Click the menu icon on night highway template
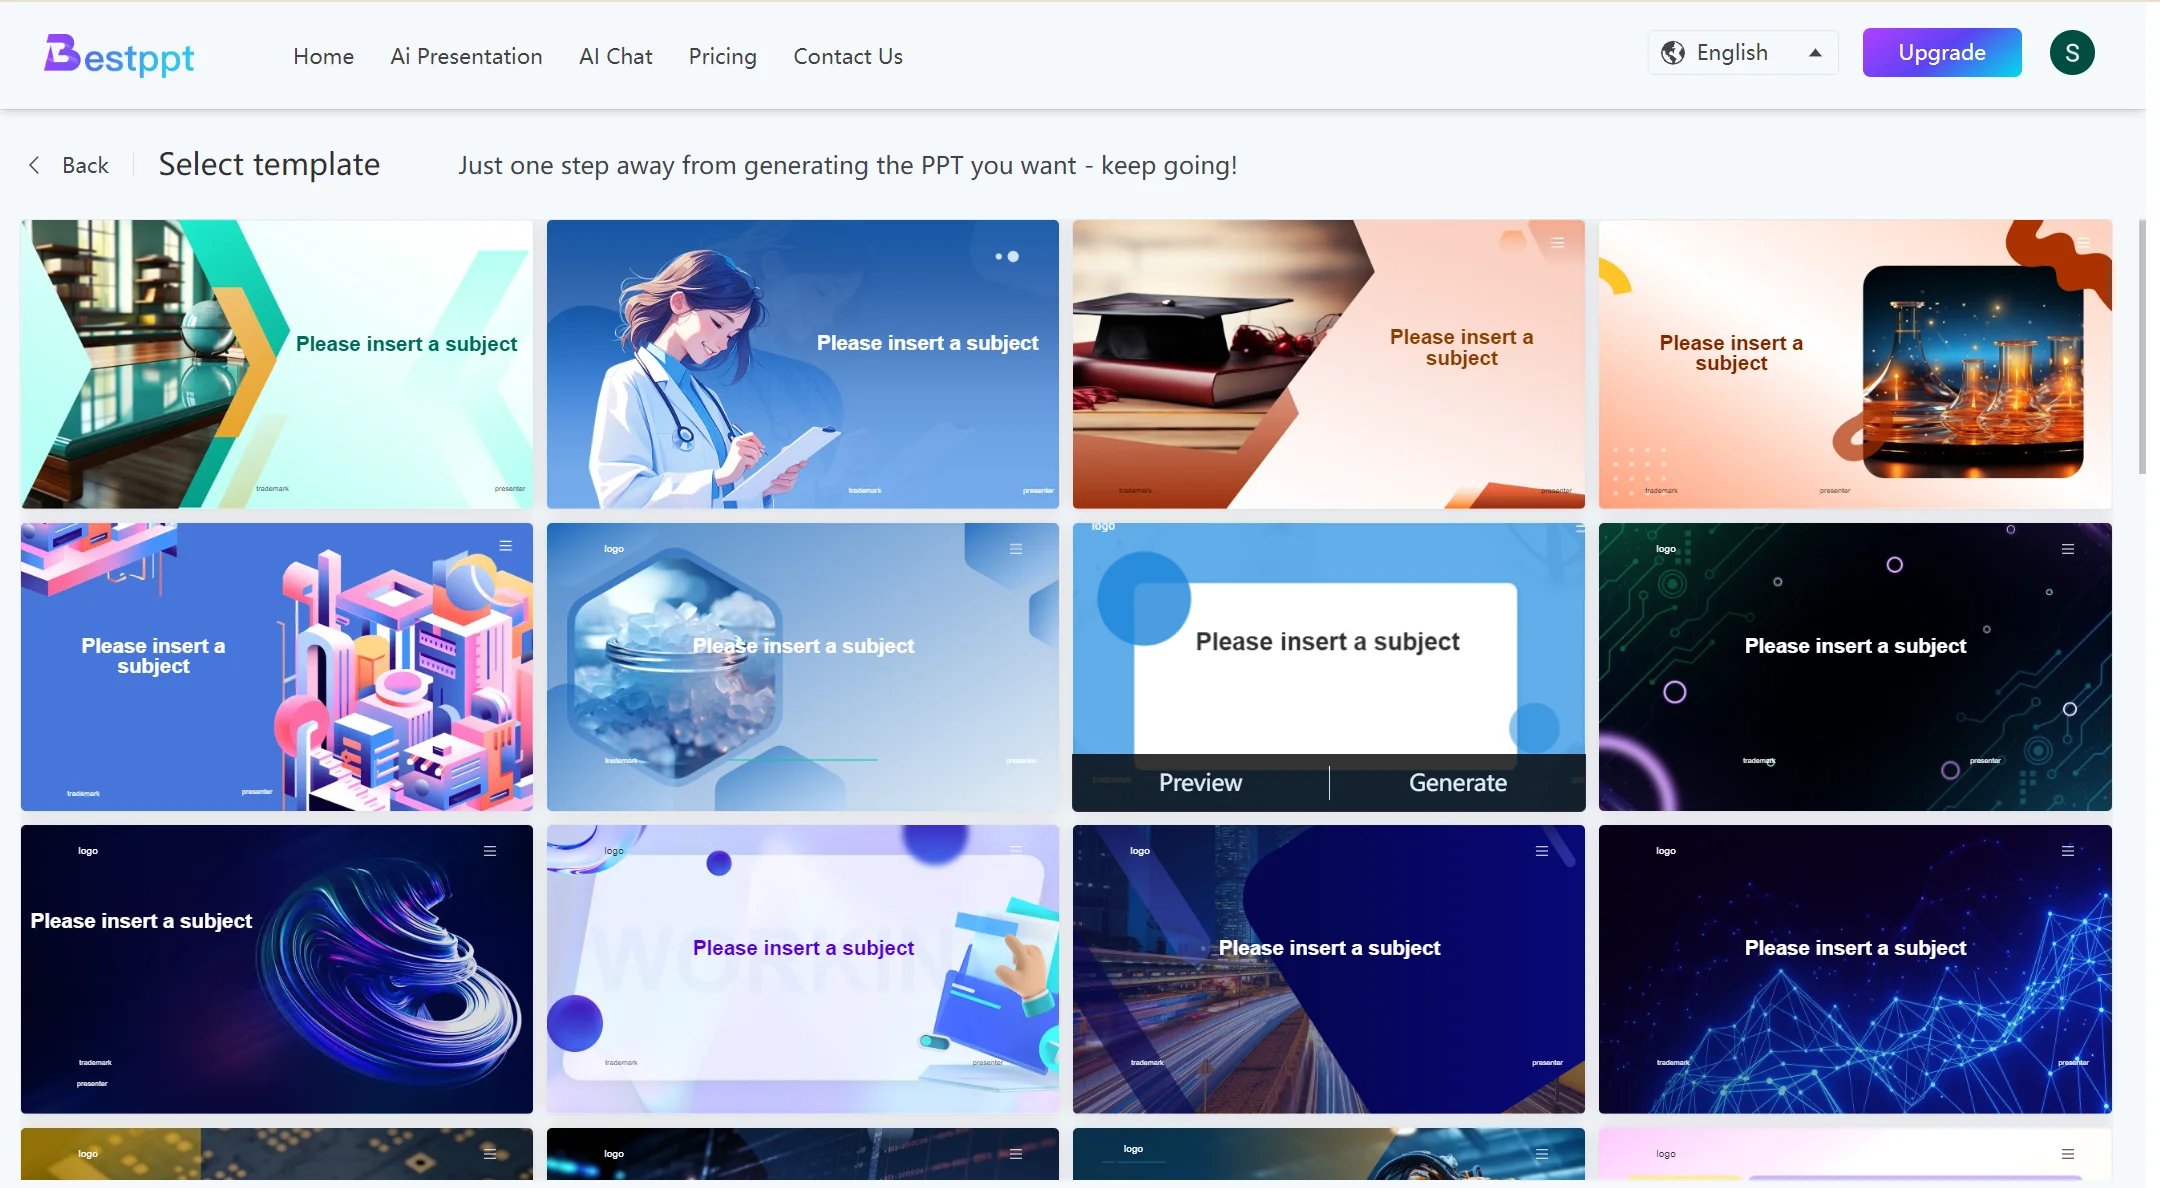Viewport: 2160px width, 1188px height. (x=1541, y=850)
